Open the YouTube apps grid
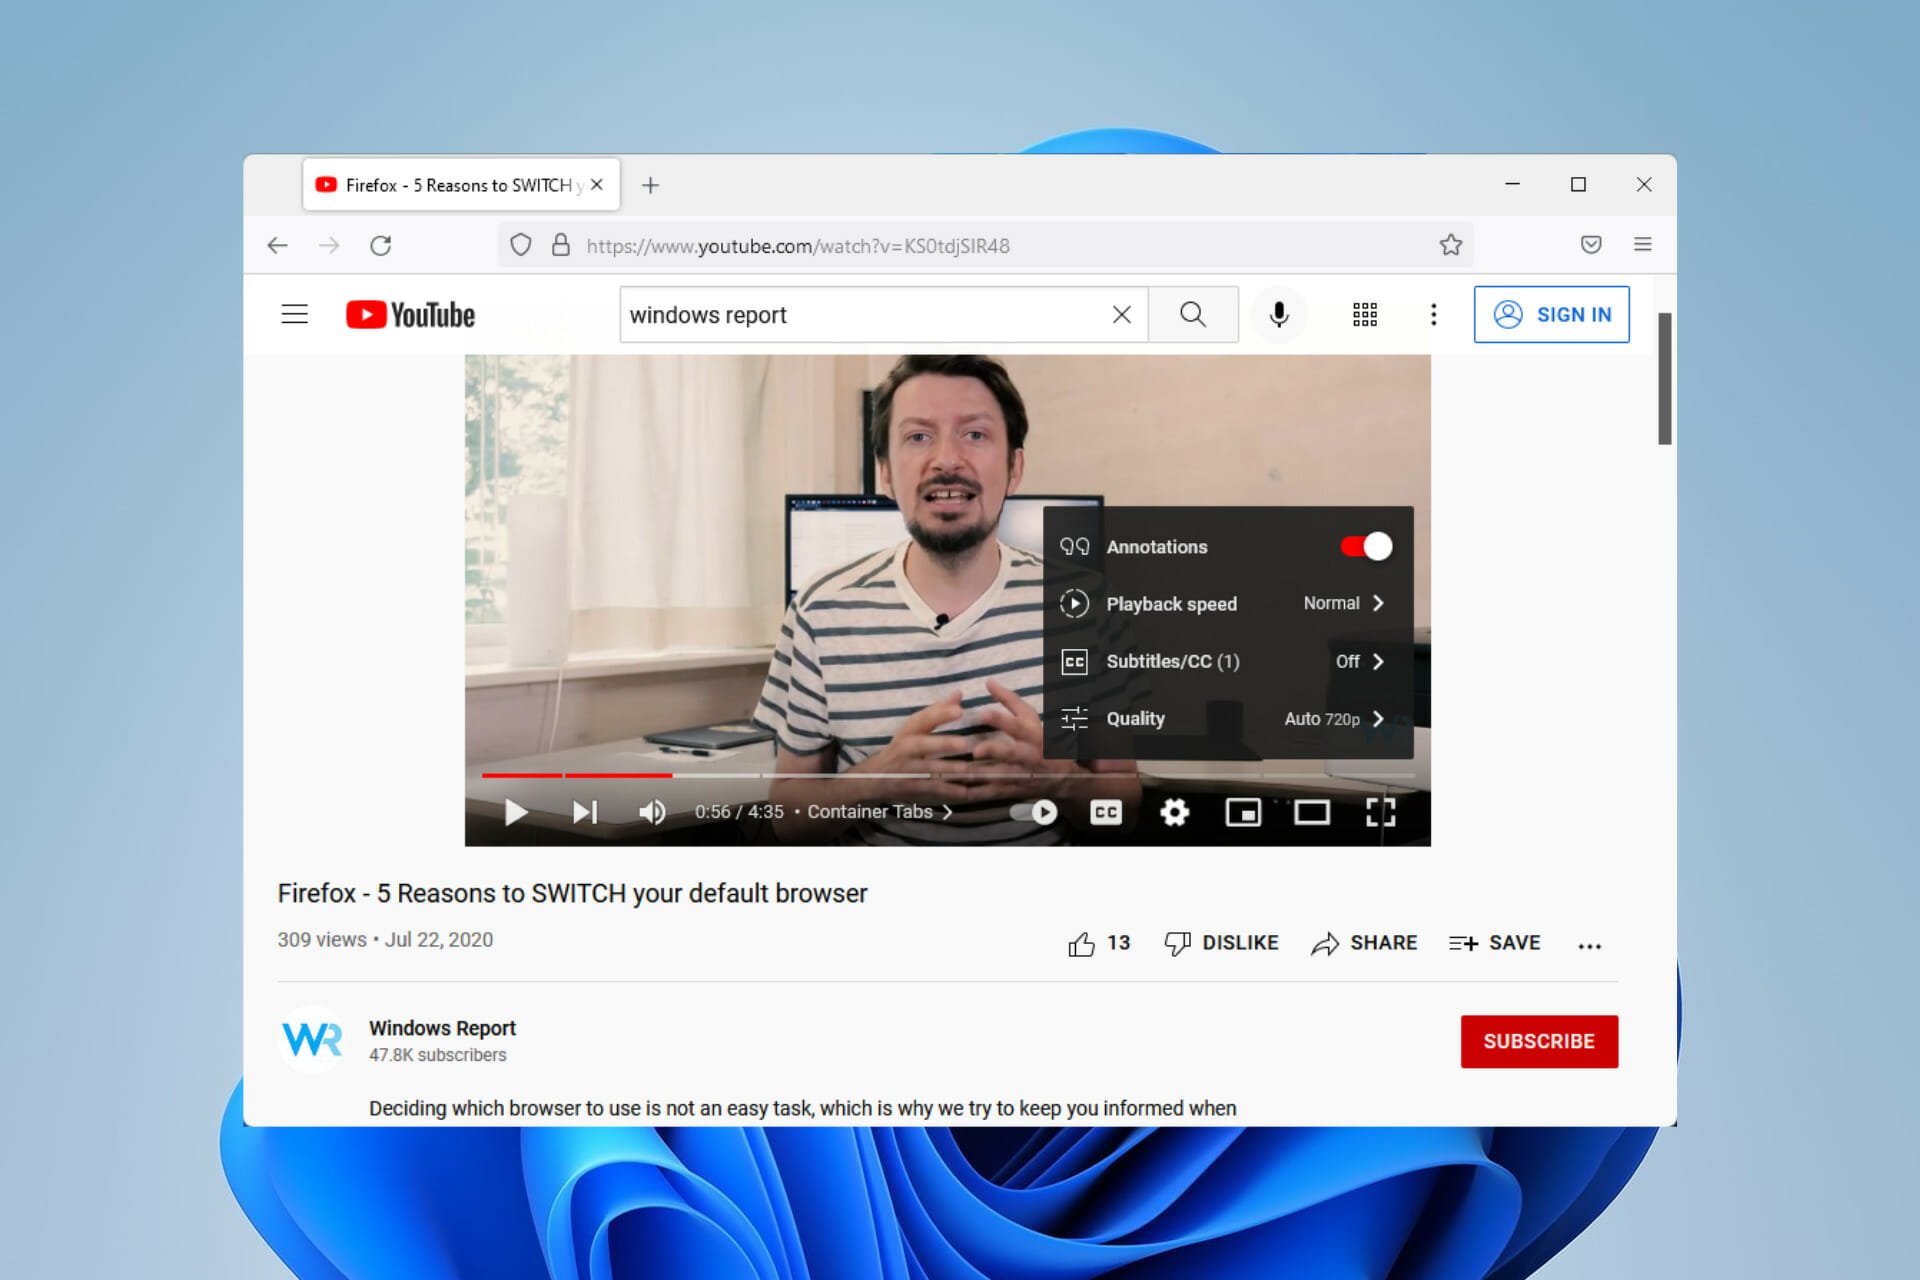The width and height of the screenshot is (1920, 1280). coord(1365,315)
